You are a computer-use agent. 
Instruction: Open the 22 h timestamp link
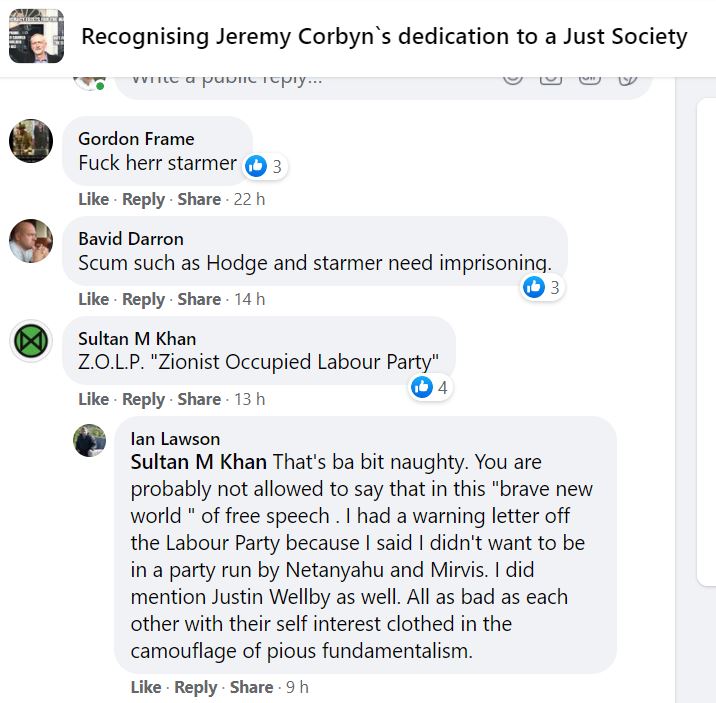(249, 199)
